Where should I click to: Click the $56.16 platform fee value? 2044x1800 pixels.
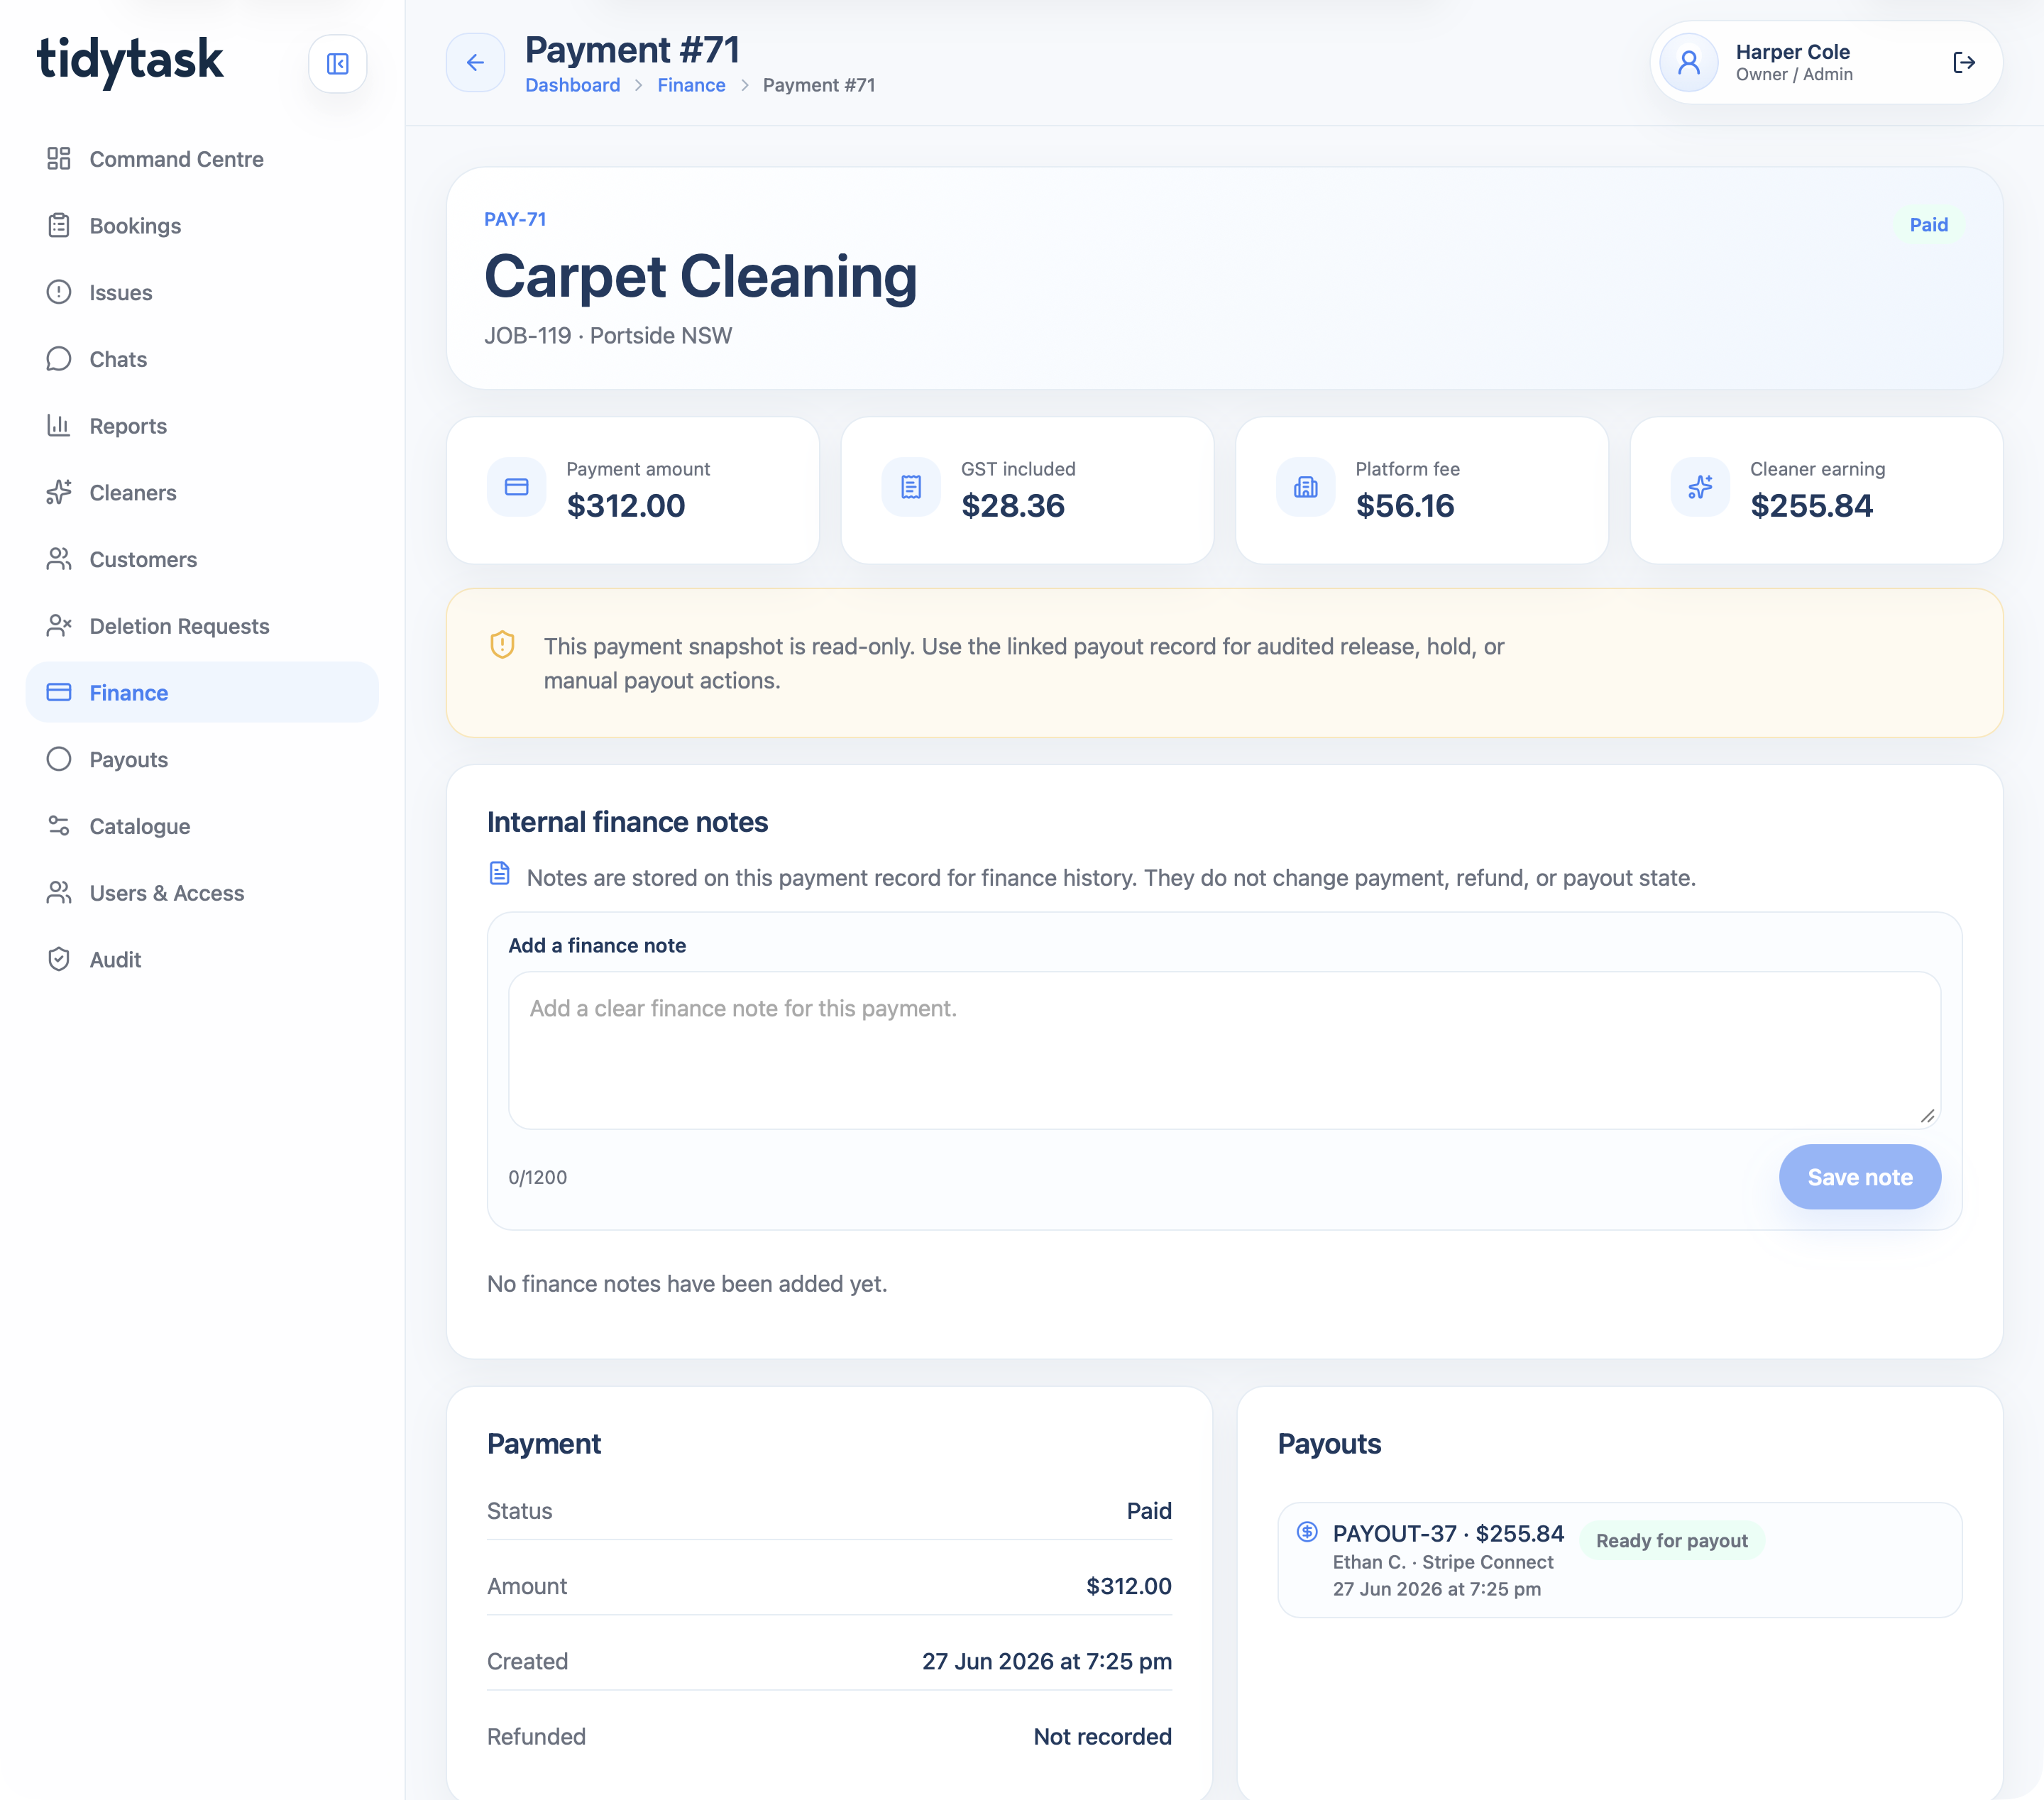click(x=1404, y=505)
